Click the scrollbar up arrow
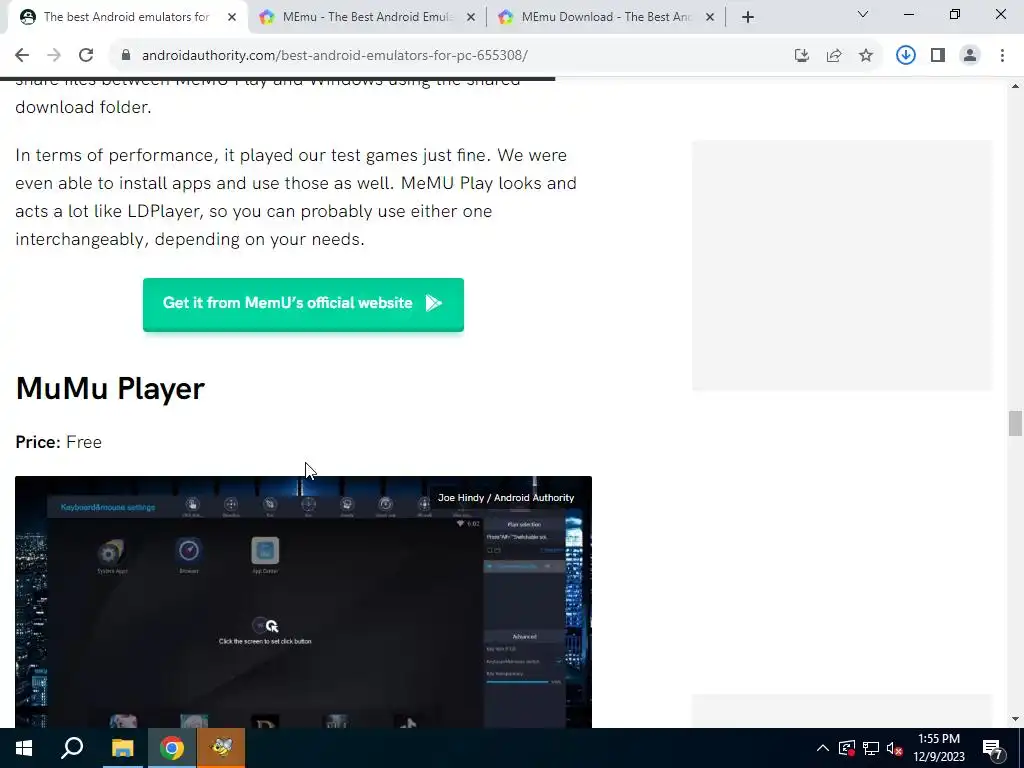1024x768 pixels. tap(1015, 86)
